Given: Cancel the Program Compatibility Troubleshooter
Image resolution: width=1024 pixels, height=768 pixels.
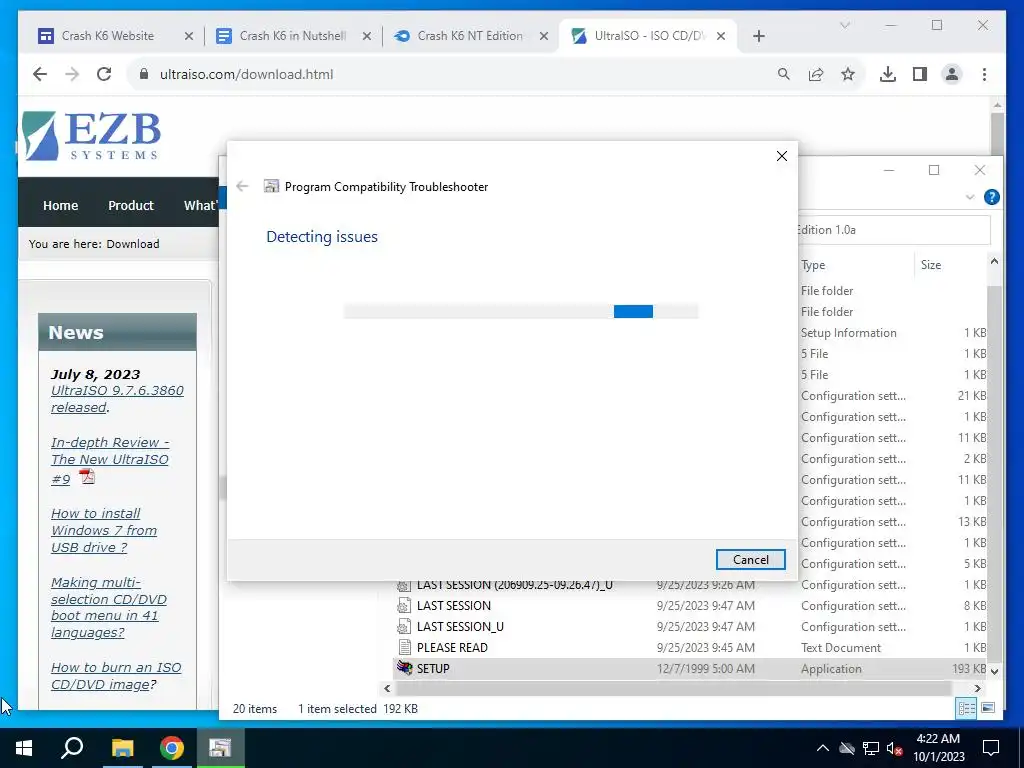Looking at the screenshot, I should tap(750, 560).
